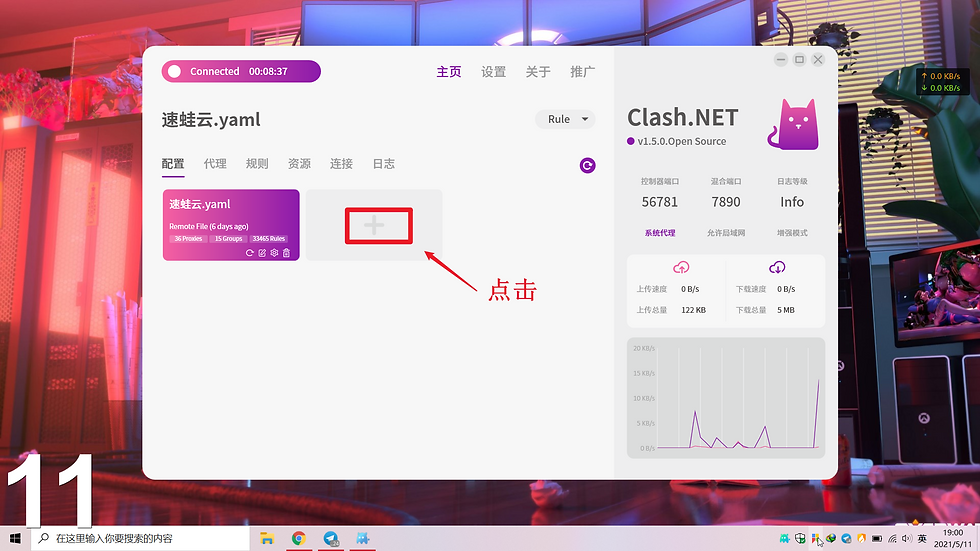Minimize the Clash.NET window
The width and height of the screenshot is (980, 551).
781,59
